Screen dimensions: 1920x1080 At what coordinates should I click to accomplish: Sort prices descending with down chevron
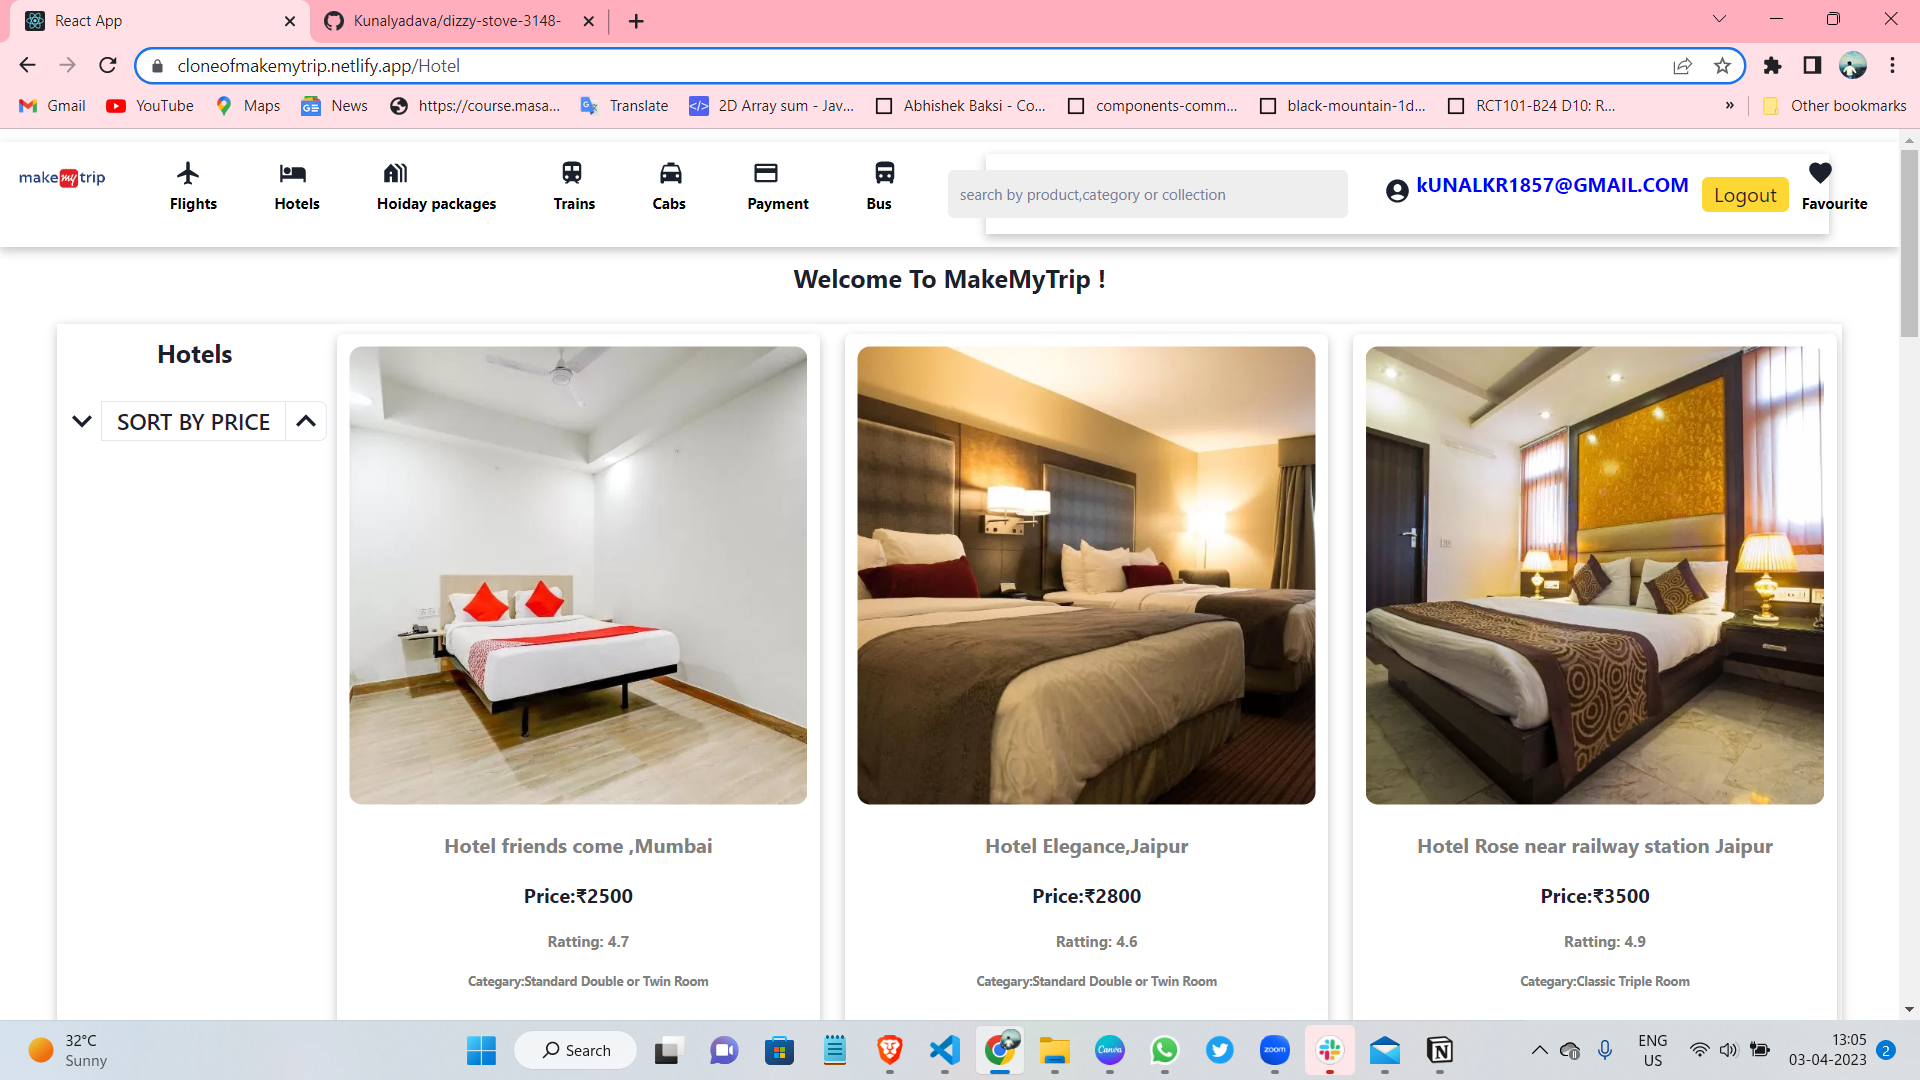click(x=82, y=422)
